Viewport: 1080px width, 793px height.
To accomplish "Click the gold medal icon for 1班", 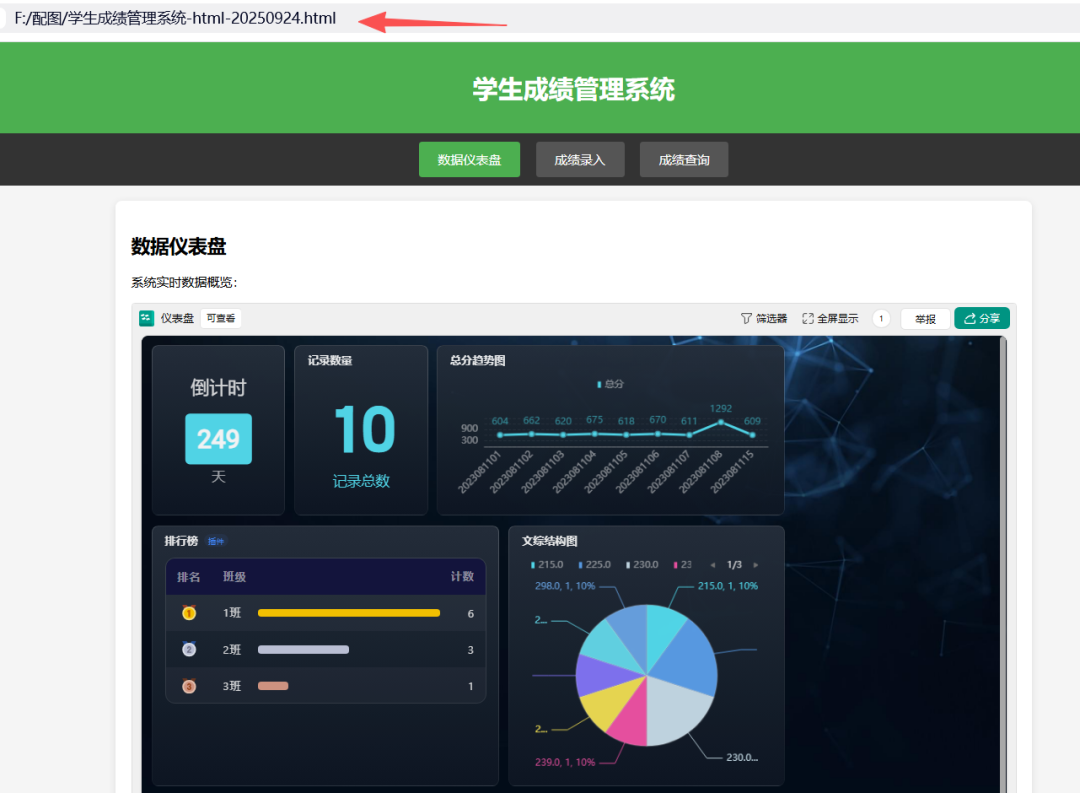I will coord(189,613).
